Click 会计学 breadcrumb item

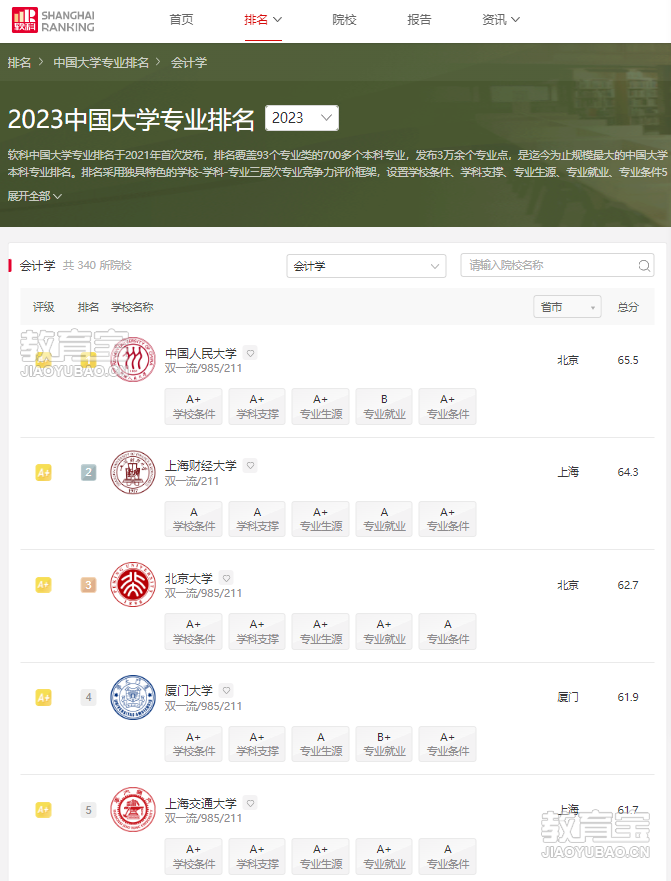[x=189, y=62]
